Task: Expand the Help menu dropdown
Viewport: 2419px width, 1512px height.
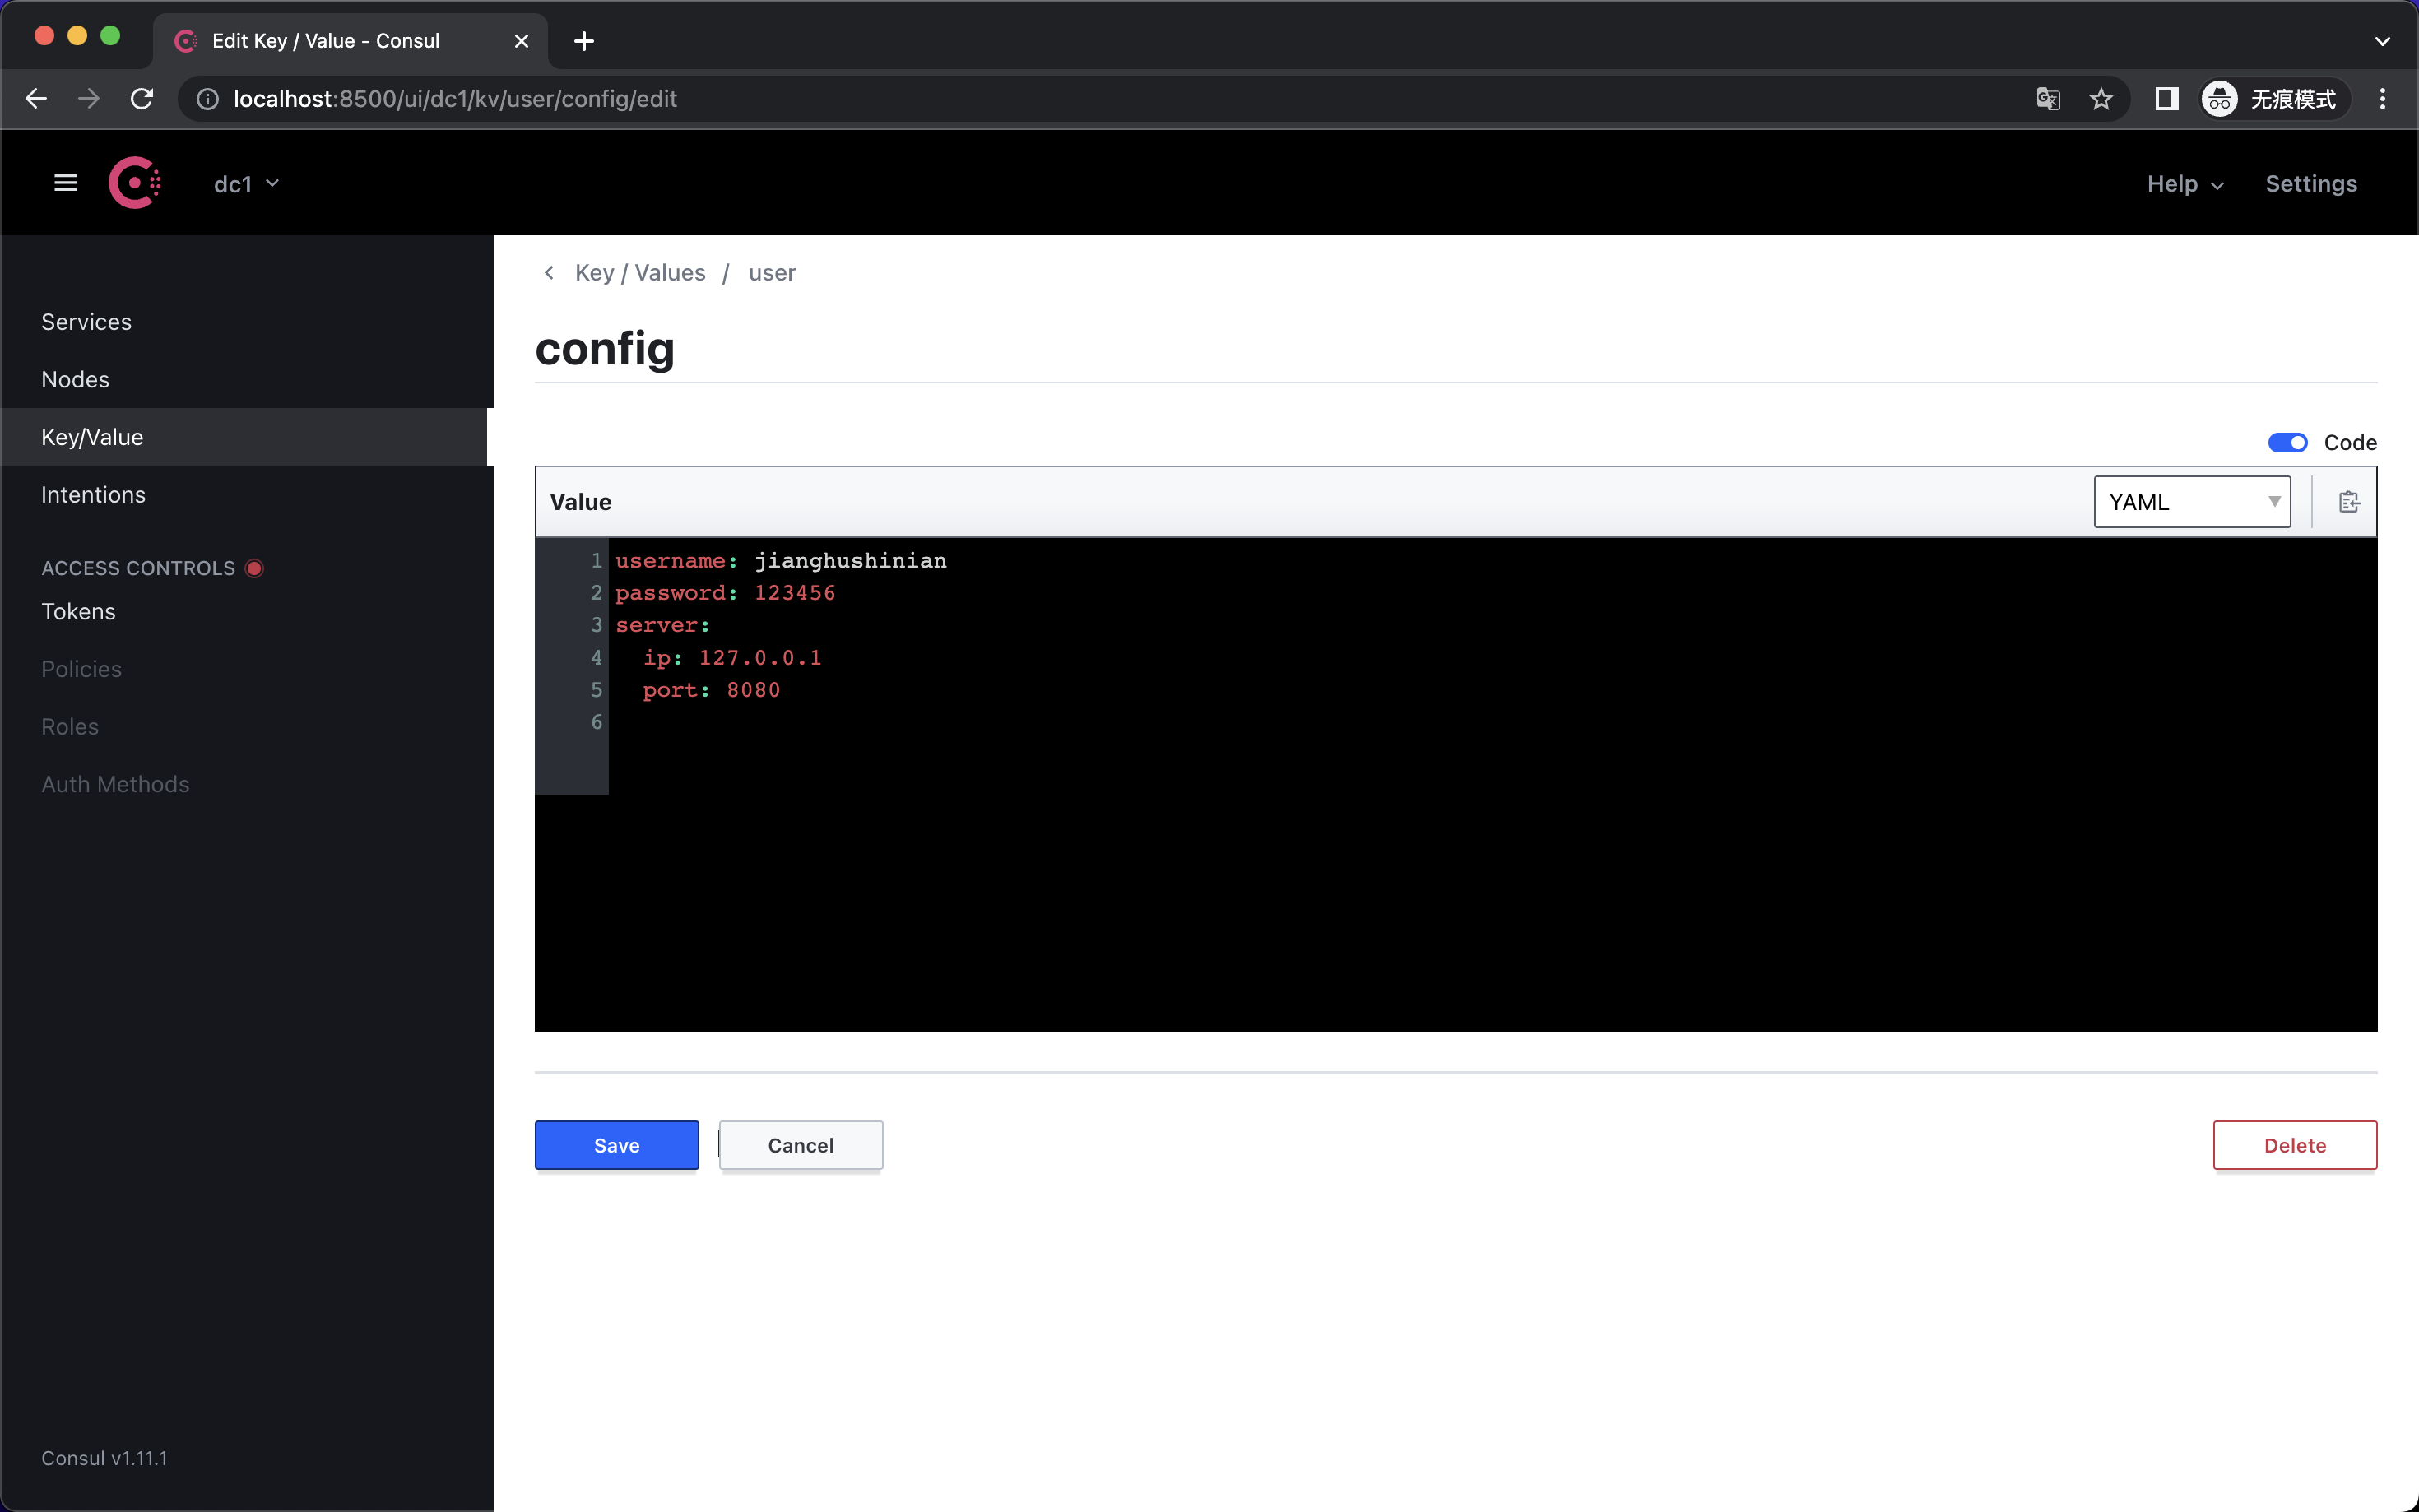Action: (2184, 183)
